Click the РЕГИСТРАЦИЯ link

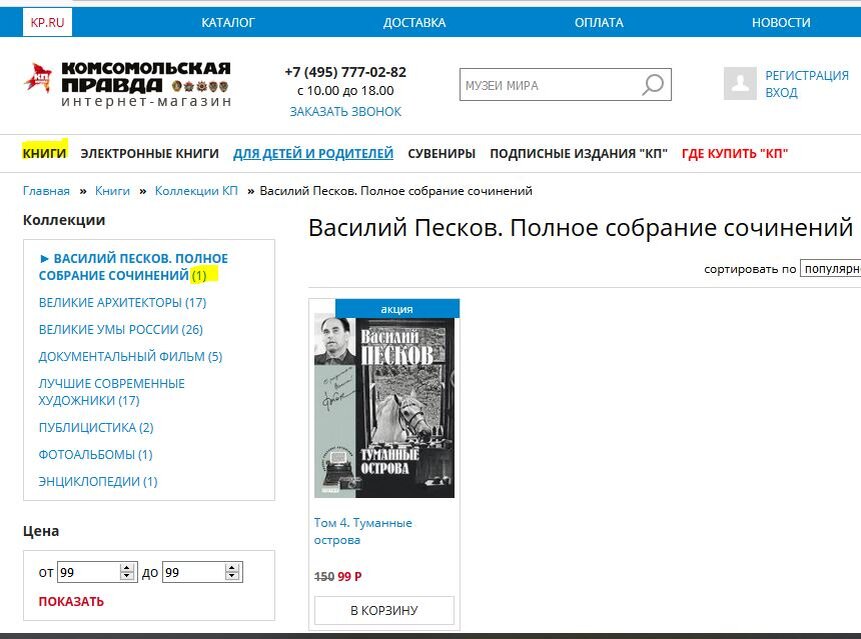pos(807,75)
